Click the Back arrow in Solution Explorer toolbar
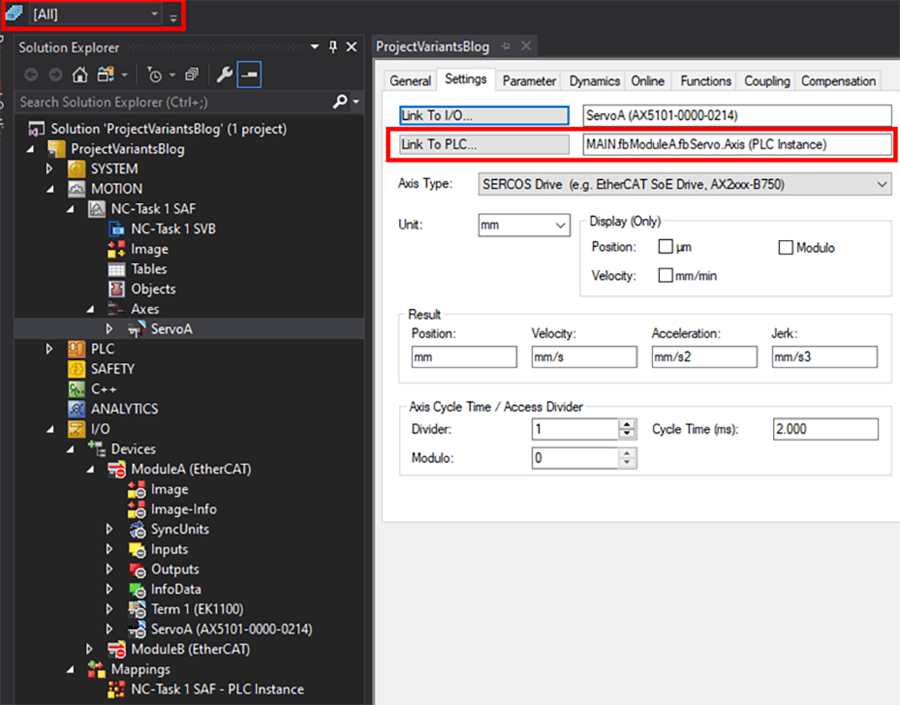This screenshot has width=900, height=705. [x=31, y=75]
